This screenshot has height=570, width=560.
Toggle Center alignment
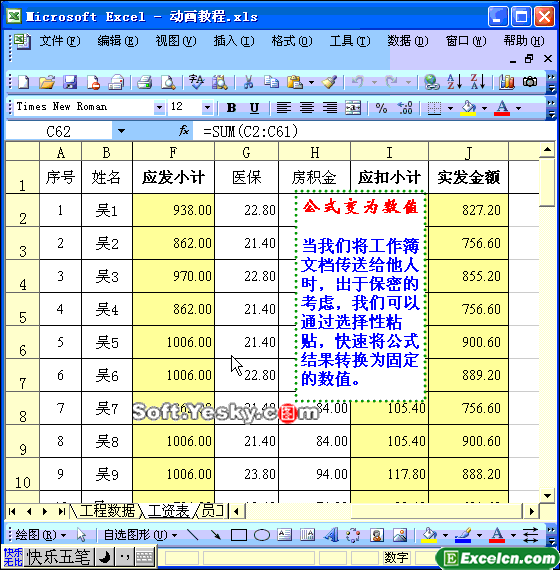pos(307,108)
